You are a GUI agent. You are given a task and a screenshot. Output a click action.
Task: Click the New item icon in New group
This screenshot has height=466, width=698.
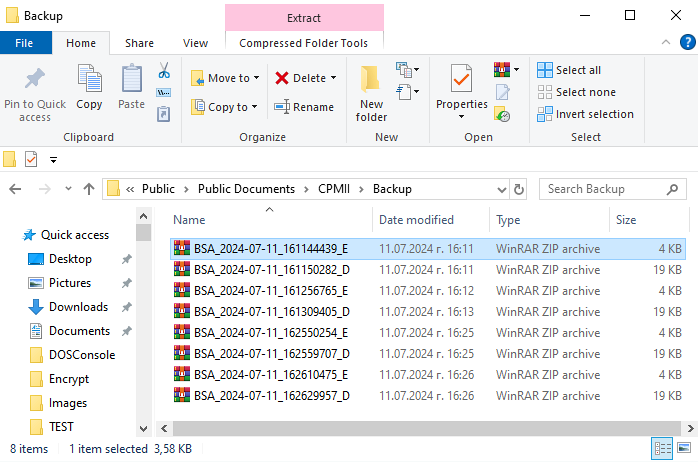click(404, 69)
